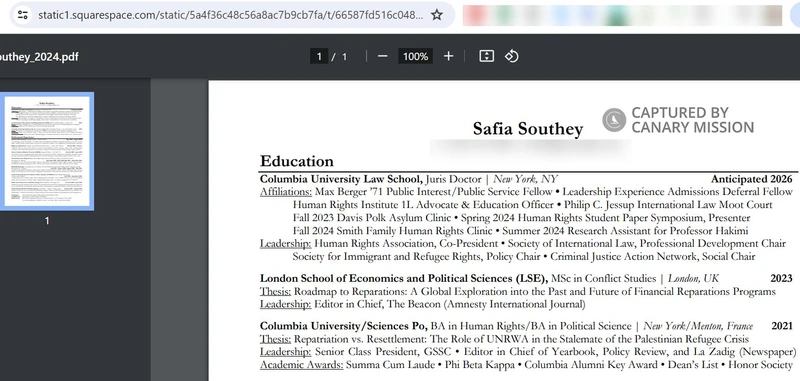The image size is (800, 381).
Task: Click the Roadmap to Reparations thesis line
Action: 535,292
